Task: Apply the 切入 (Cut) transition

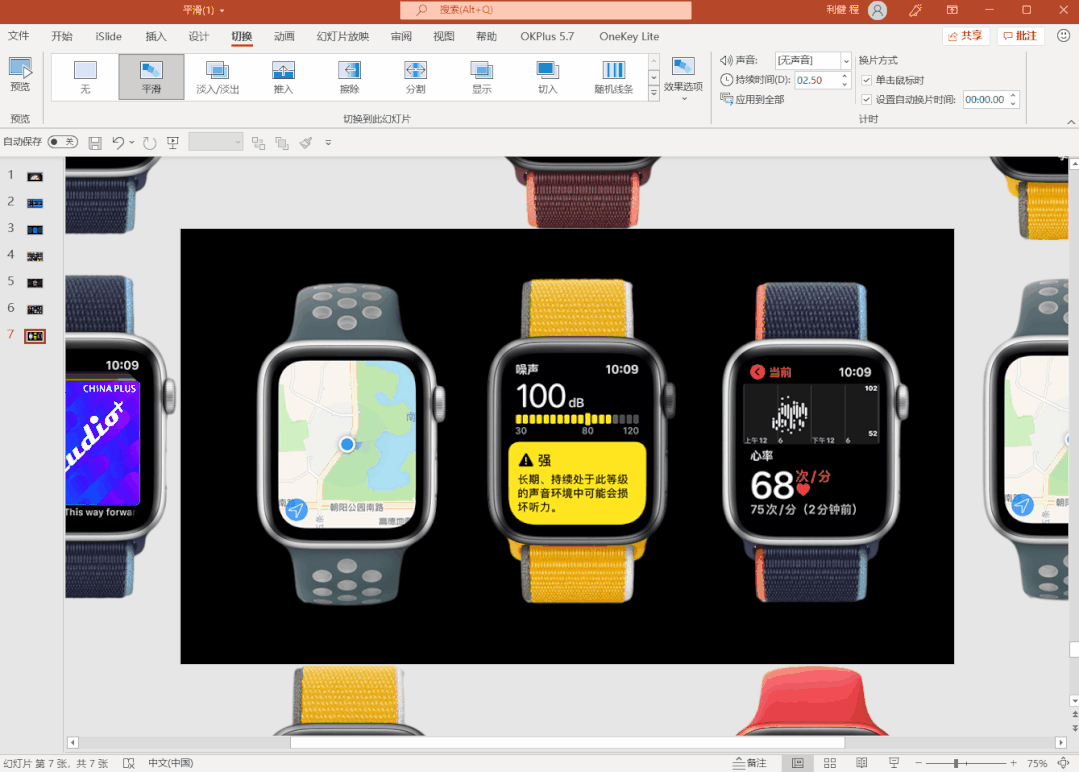Action: coord(548,77)
